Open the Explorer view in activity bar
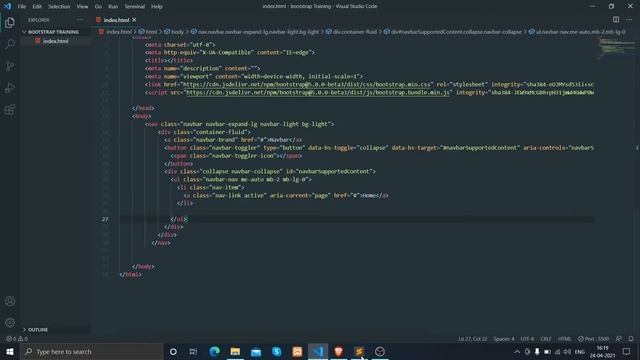The image size is (640, 360). 10,23
